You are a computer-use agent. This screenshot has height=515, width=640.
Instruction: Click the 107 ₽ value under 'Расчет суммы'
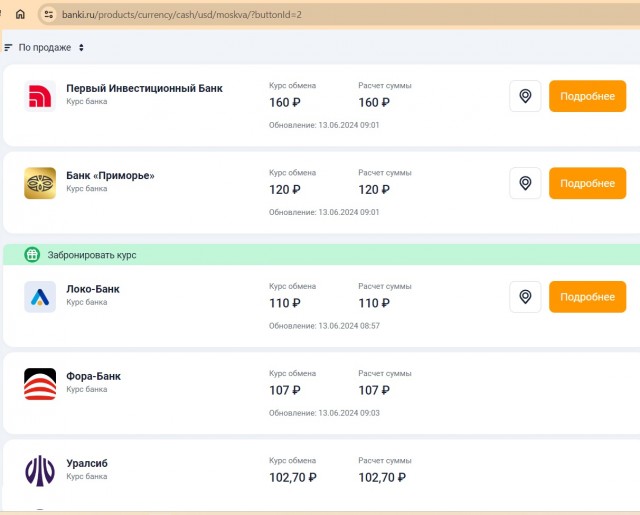[x=374, y=391]
